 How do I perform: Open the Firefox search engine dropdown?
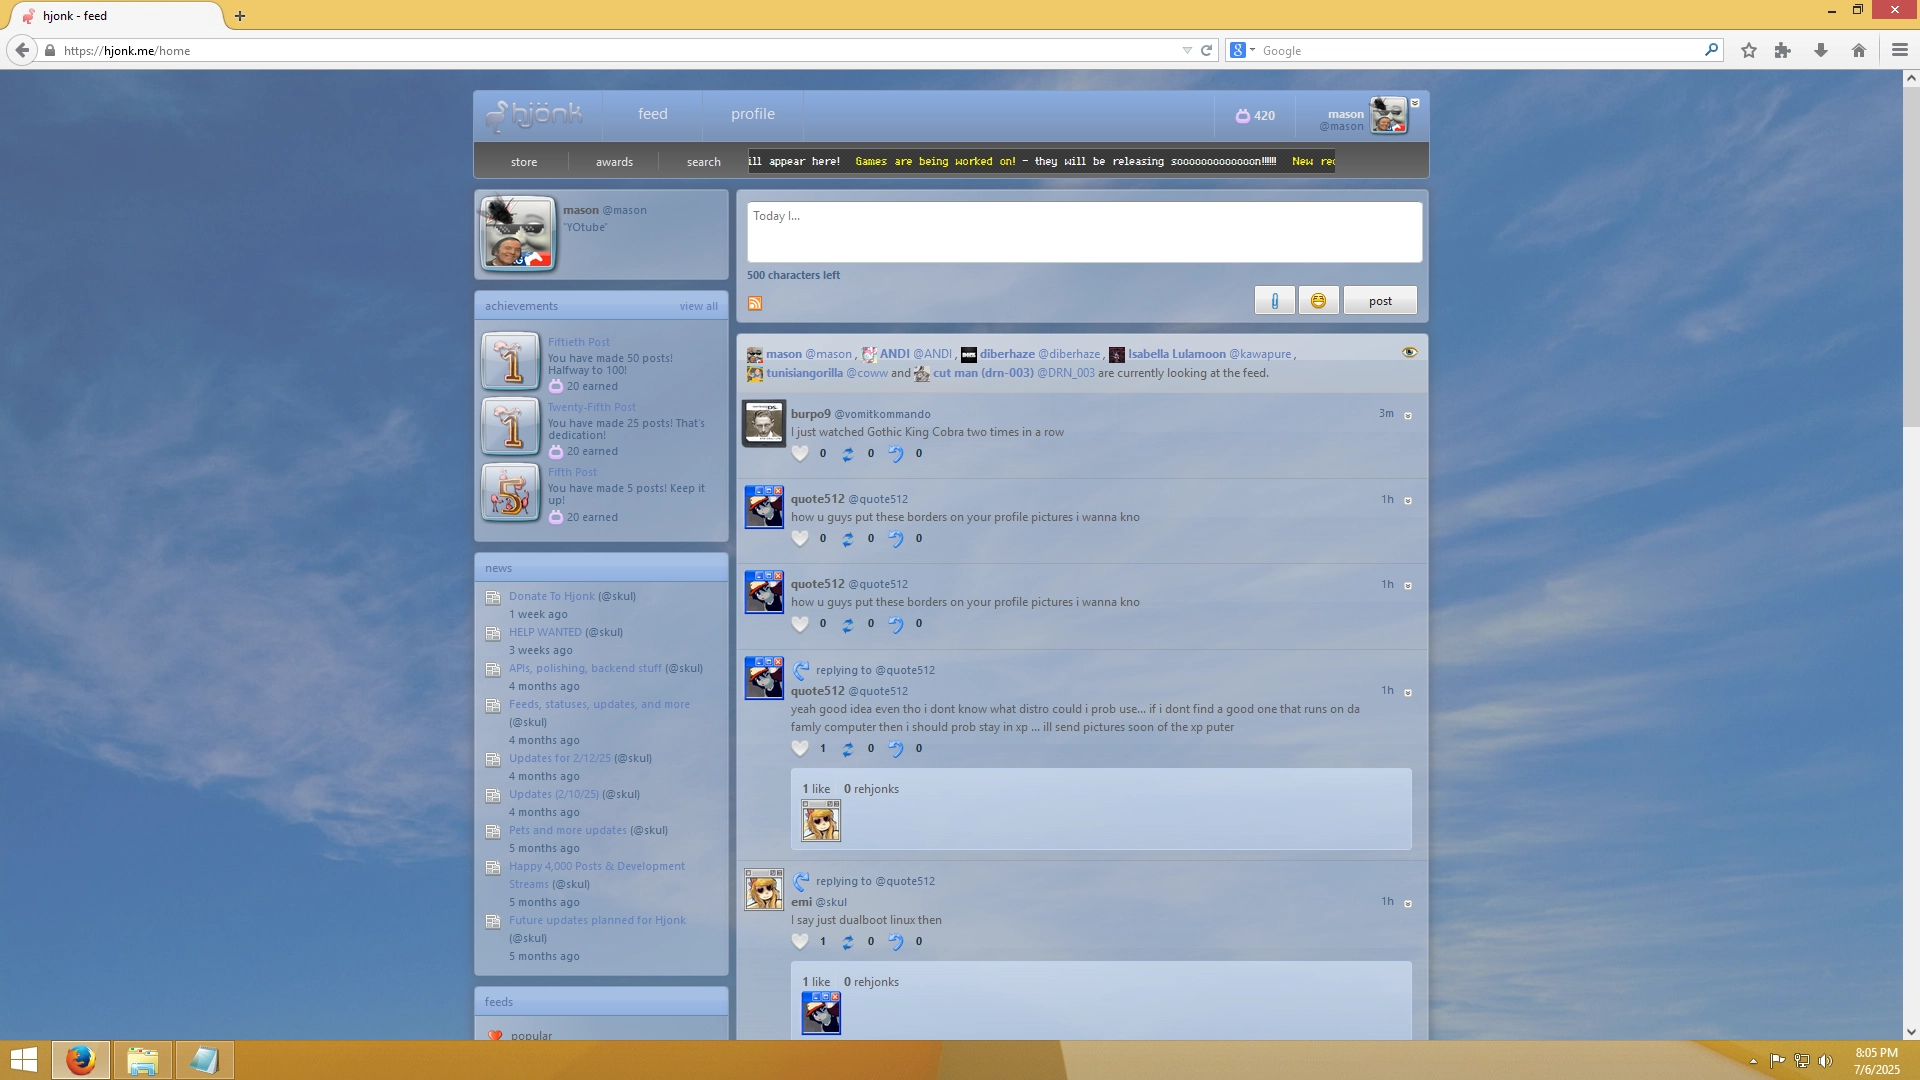coord(1242,50)
